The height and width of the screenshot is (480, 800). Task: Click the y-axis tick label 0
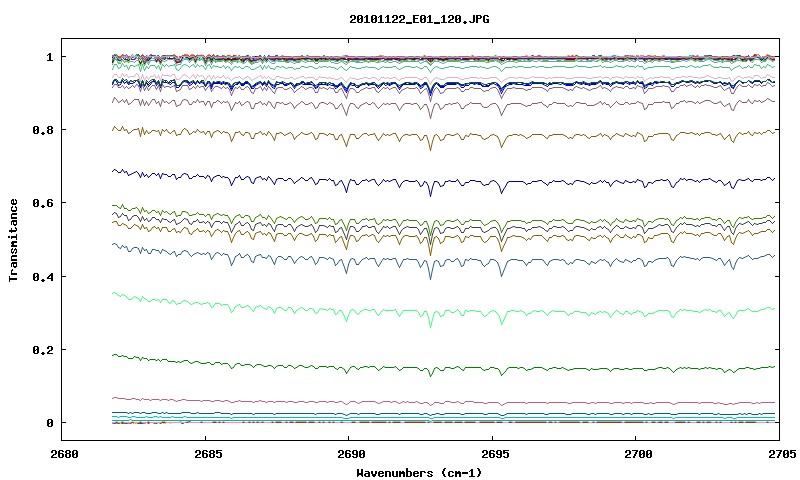pos(49,423)
